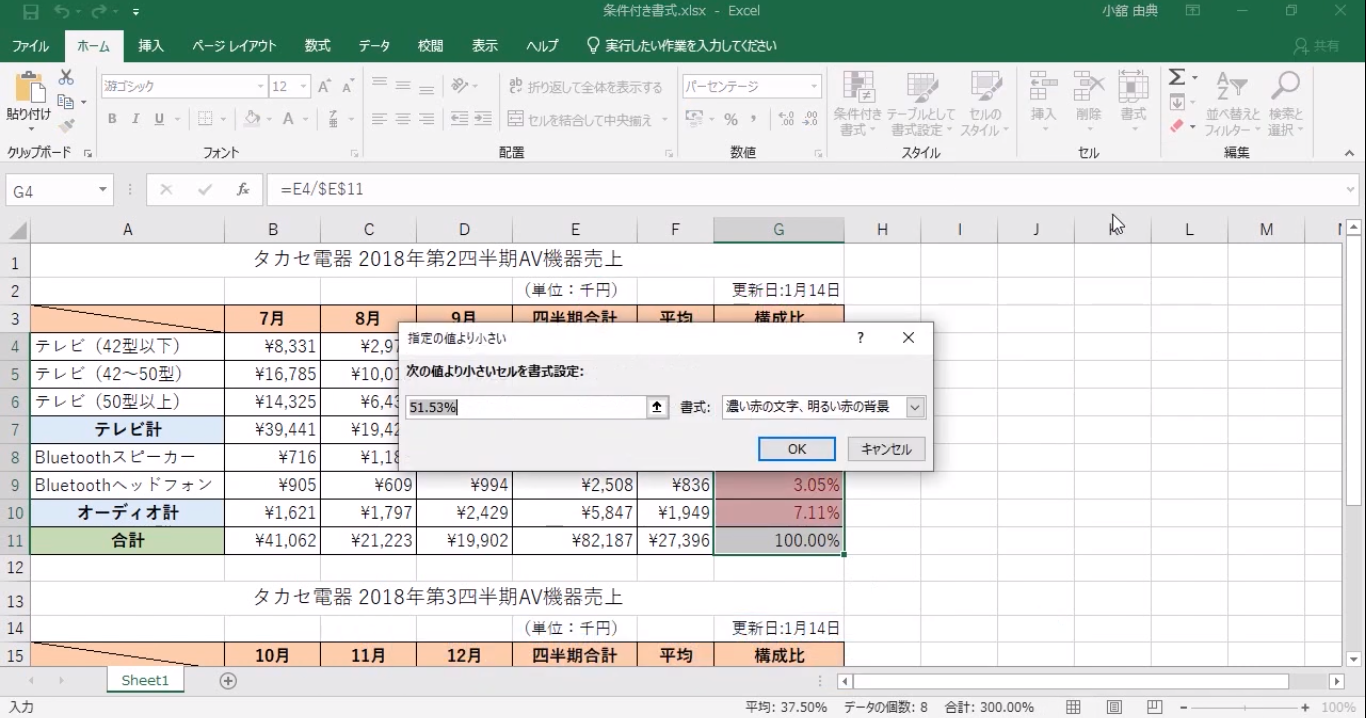Open 条件付き書式 (Conditional Formatting)
1366x718 pixels.
point(857,104)
